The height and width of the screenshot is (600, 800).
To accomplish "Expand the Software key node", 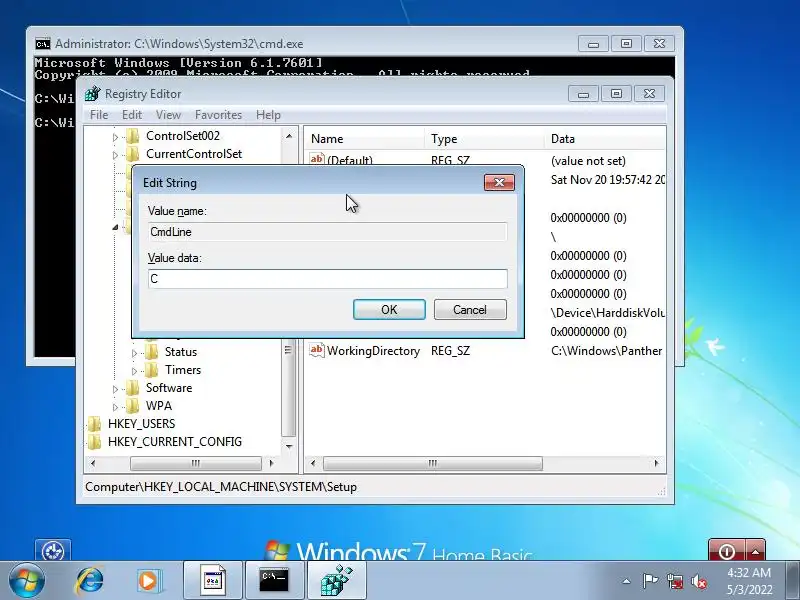I will [x=115, y=389].
